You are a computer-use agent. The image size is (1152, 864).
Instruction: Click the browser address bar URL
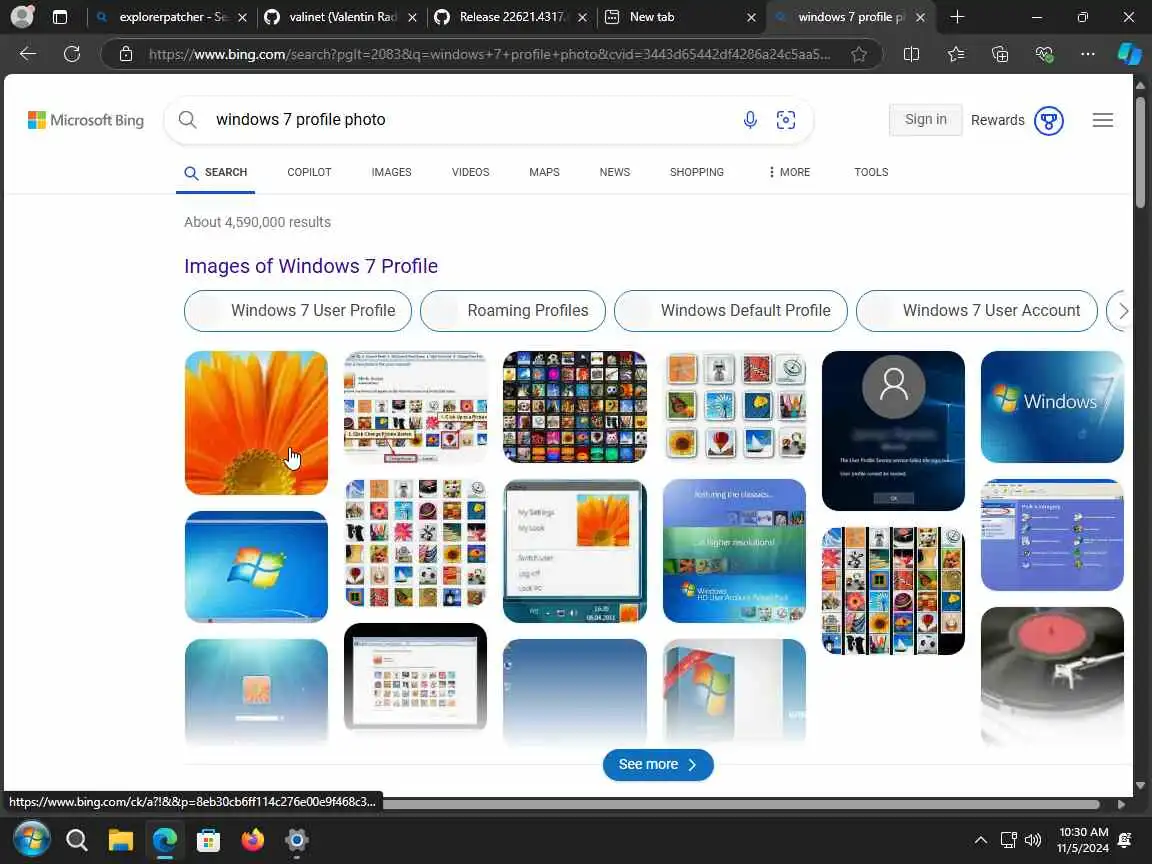click(x=489, y=54)
